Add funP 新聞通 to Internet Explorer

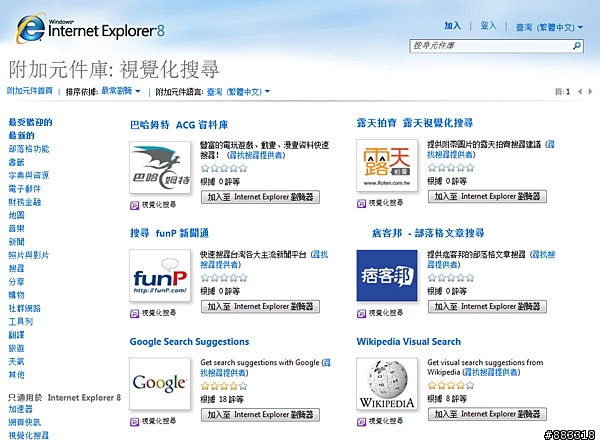(x=260, y=306)
